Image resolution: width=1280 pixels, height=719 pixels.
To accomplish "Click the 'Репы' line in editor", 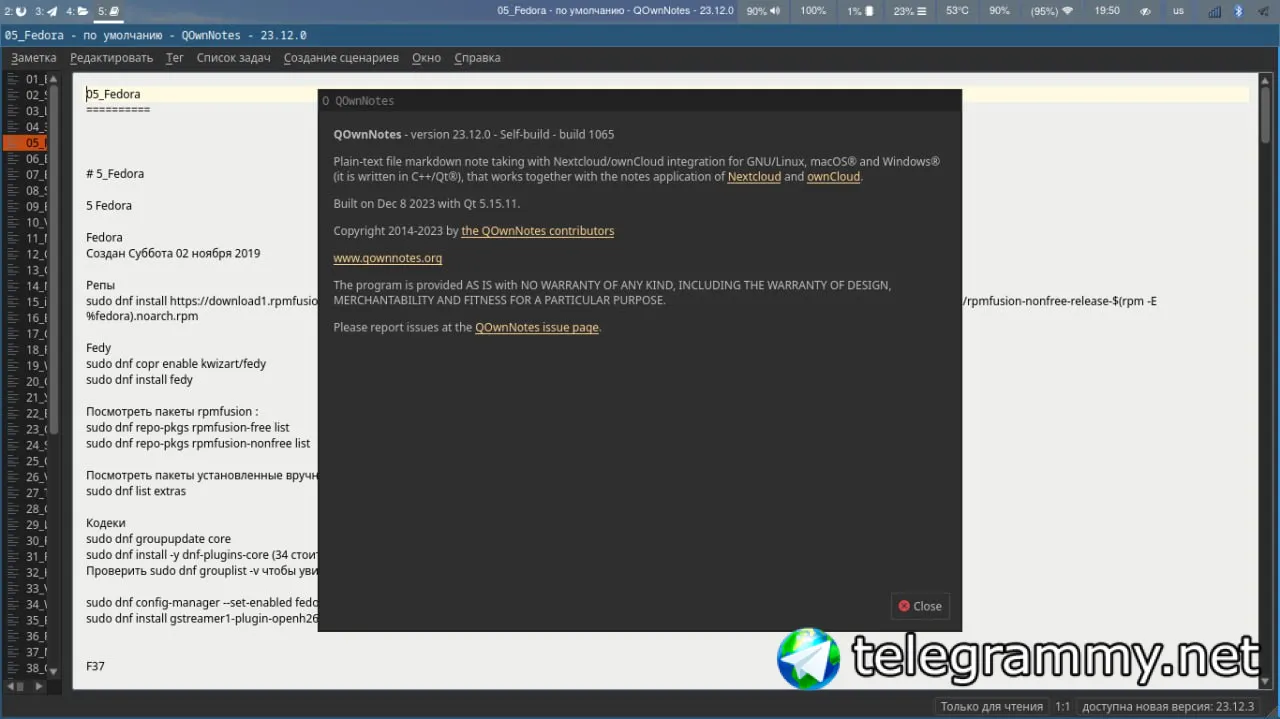I will (100, 285).
